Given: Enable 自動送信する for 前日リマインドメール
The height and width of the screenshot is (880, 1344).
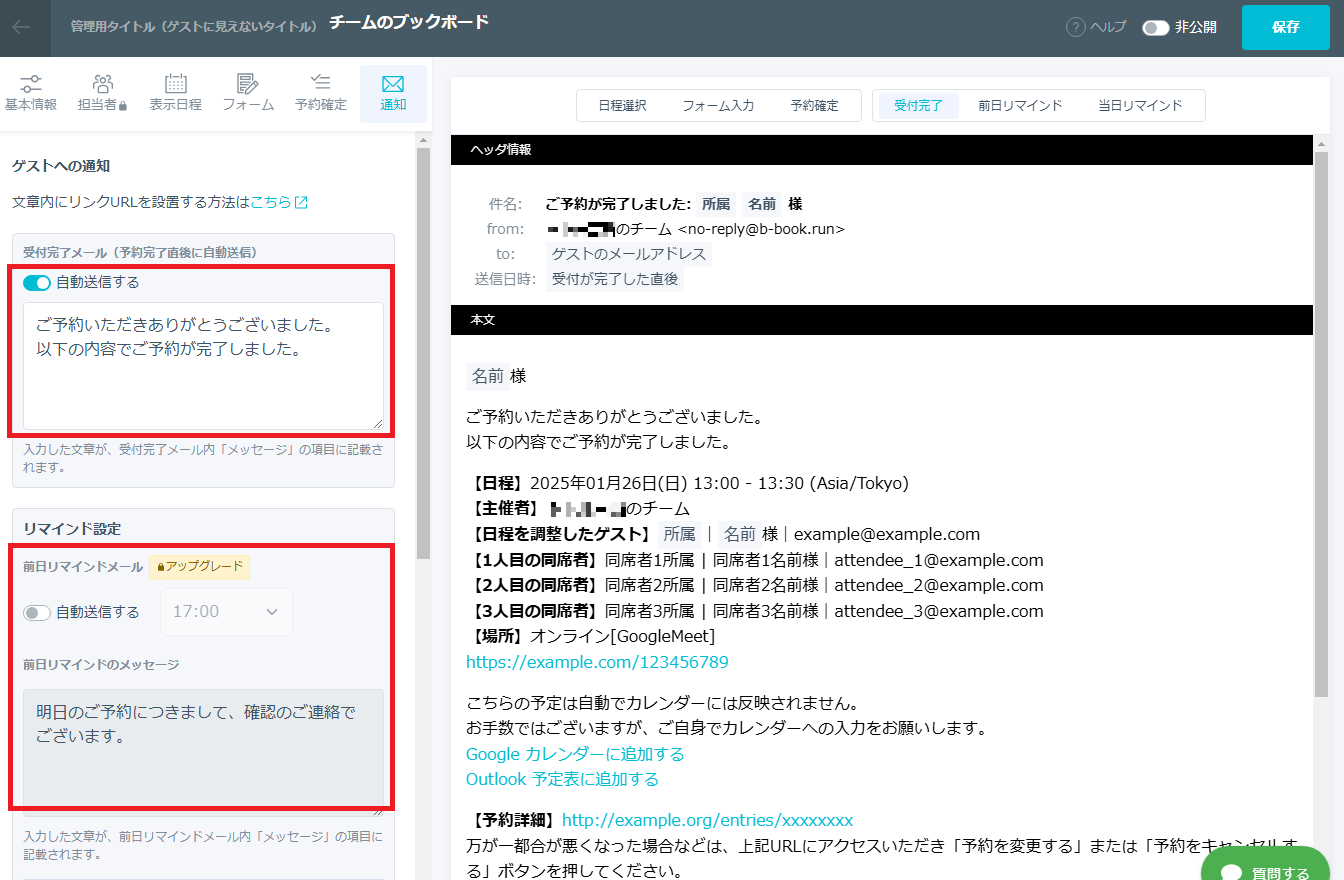Looking at the screenshot, I should pos(37,611).
